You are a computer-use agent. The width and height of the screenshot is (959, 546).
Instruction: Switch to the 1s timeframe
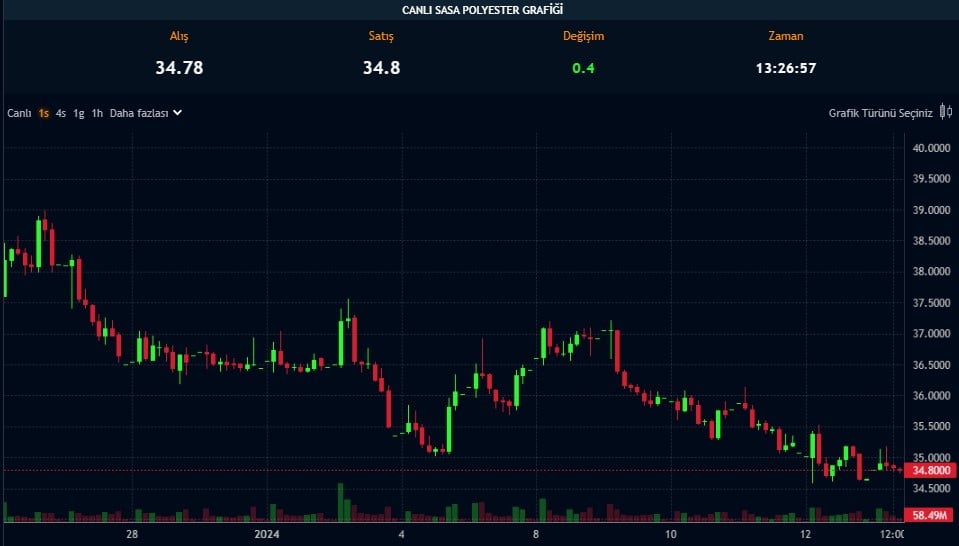(44, 113)
